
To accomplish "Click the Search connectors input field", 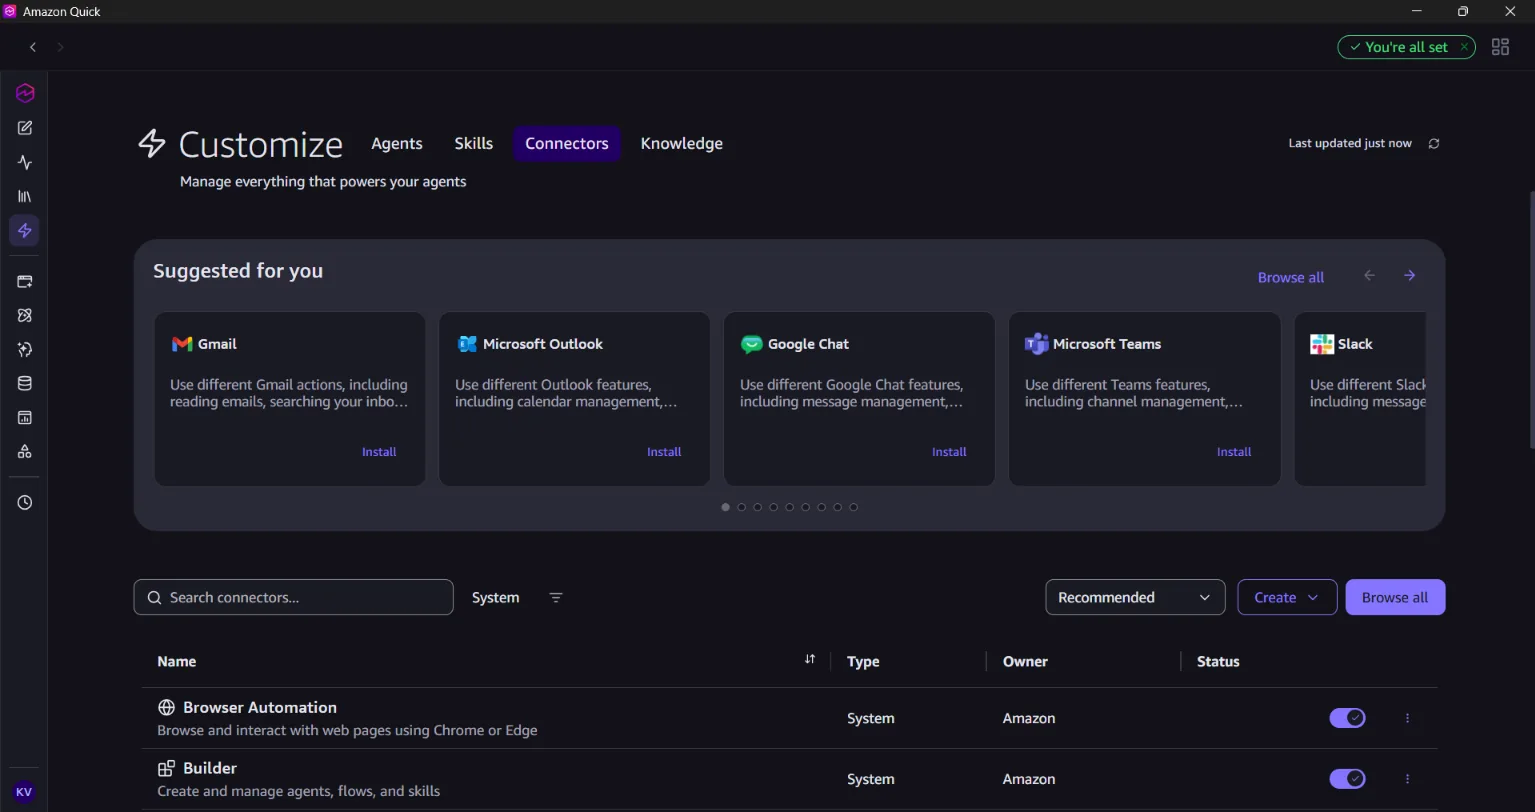I will pos(293,598).
